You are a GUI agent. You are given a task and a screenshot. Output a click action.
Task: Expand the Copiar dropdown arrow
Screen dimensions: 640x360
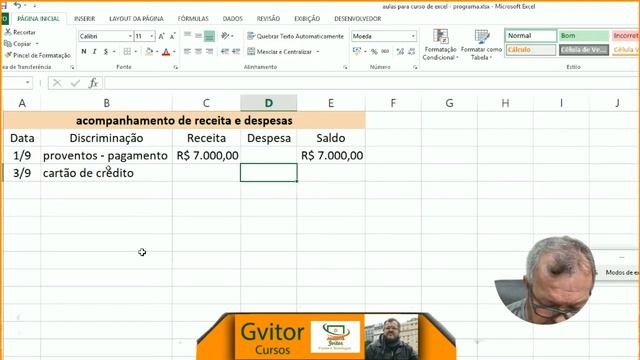tap(37, 44)
